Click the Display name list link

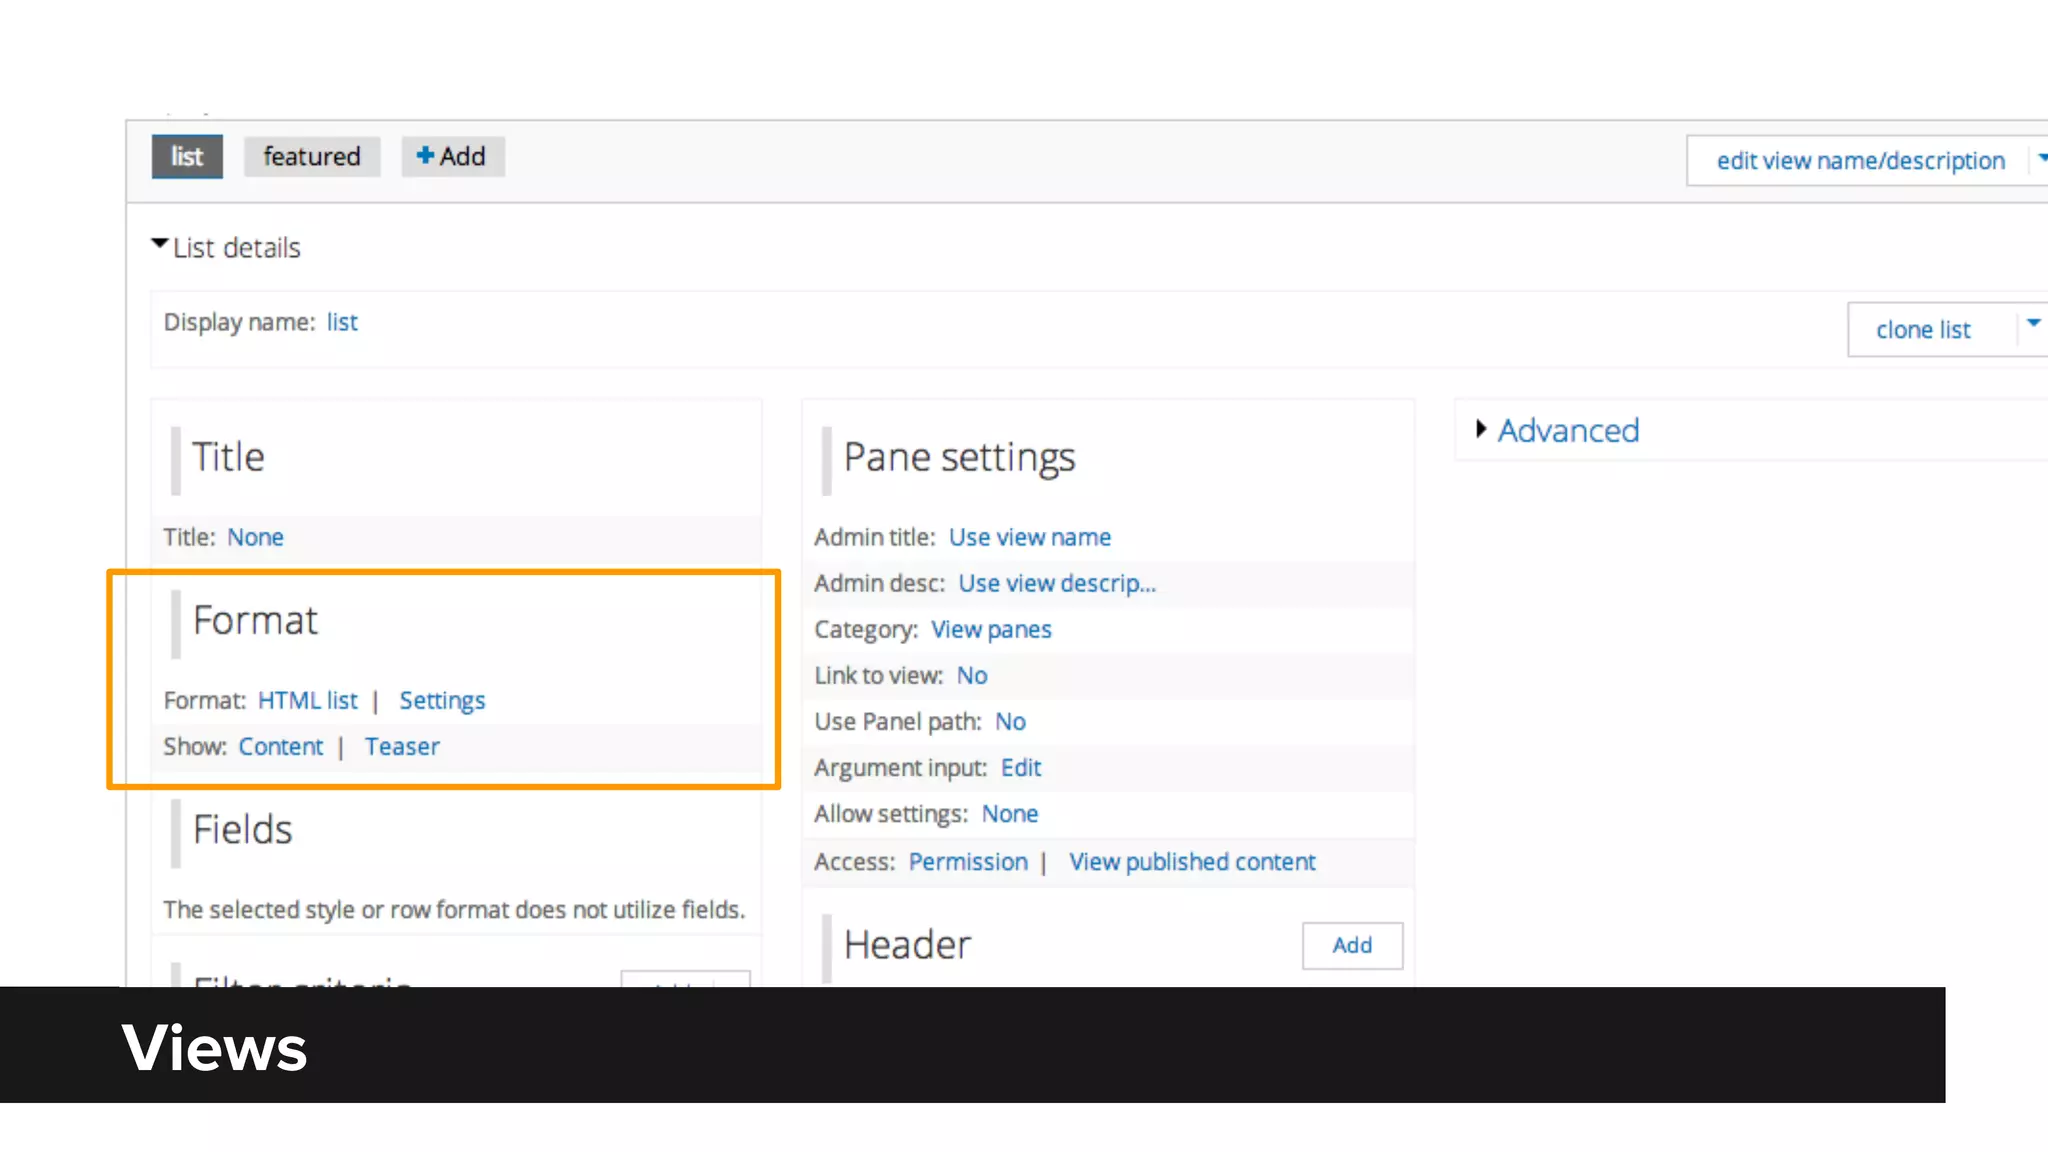point(341,322)
